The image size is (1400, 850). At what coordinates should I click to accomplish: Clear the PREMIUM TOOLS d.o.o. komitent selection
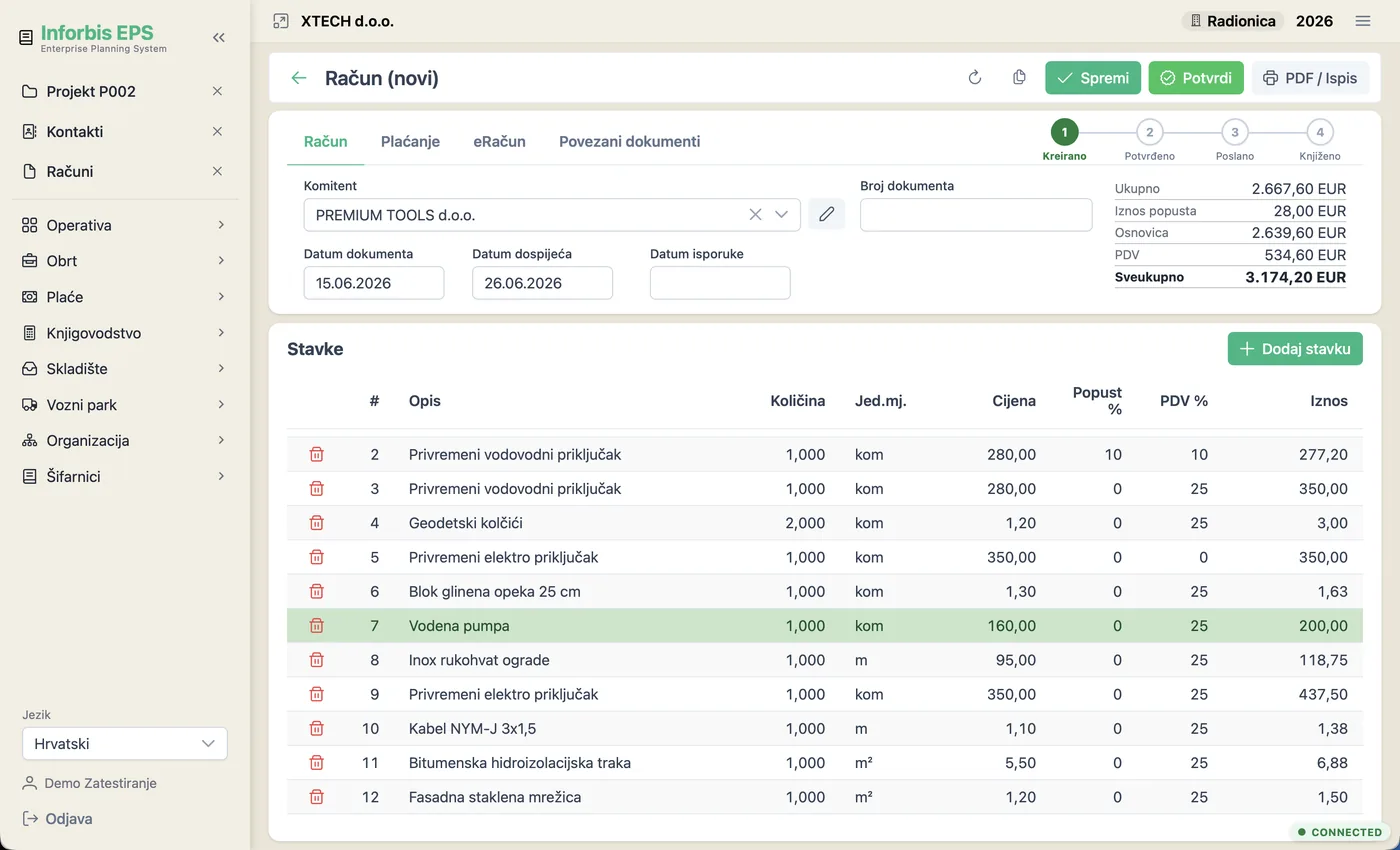[755, 214]
